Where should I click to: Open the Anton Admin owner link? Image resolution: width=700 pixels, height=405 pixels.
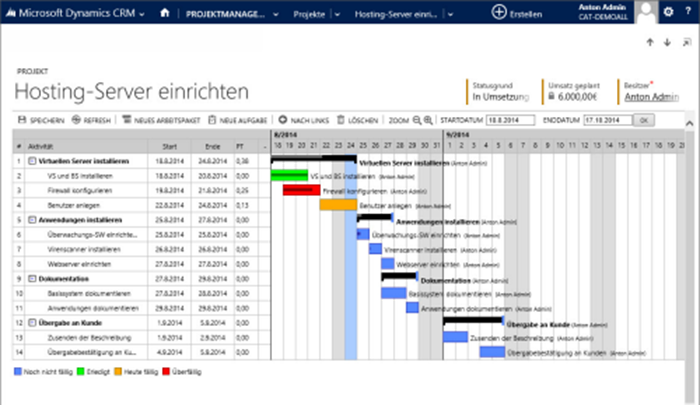click(652, 97)
